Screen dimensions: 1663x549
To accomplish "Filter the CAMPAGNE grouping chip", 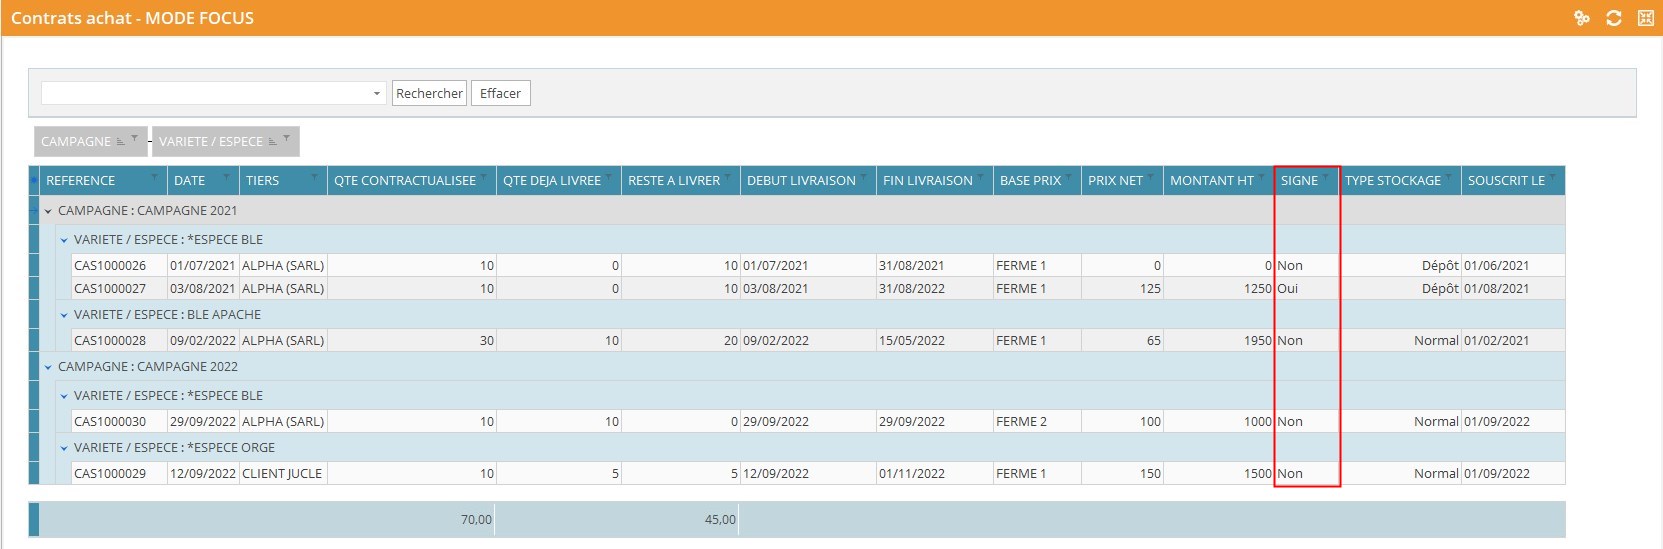I will 135,139.
